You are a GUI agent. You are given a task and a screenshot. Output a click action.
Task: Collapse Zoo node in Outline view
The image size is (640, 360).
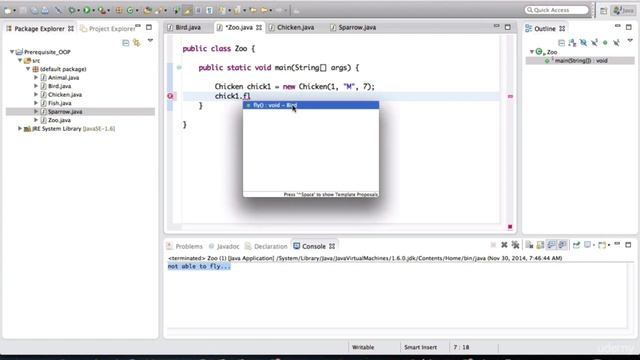point(532,52)
